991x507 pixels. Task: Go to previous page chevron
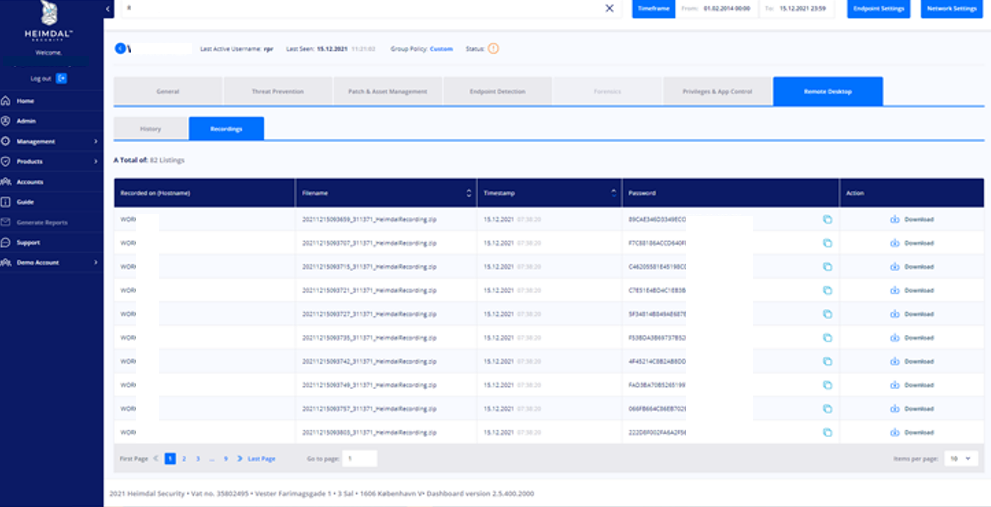(x=156, y=458)
